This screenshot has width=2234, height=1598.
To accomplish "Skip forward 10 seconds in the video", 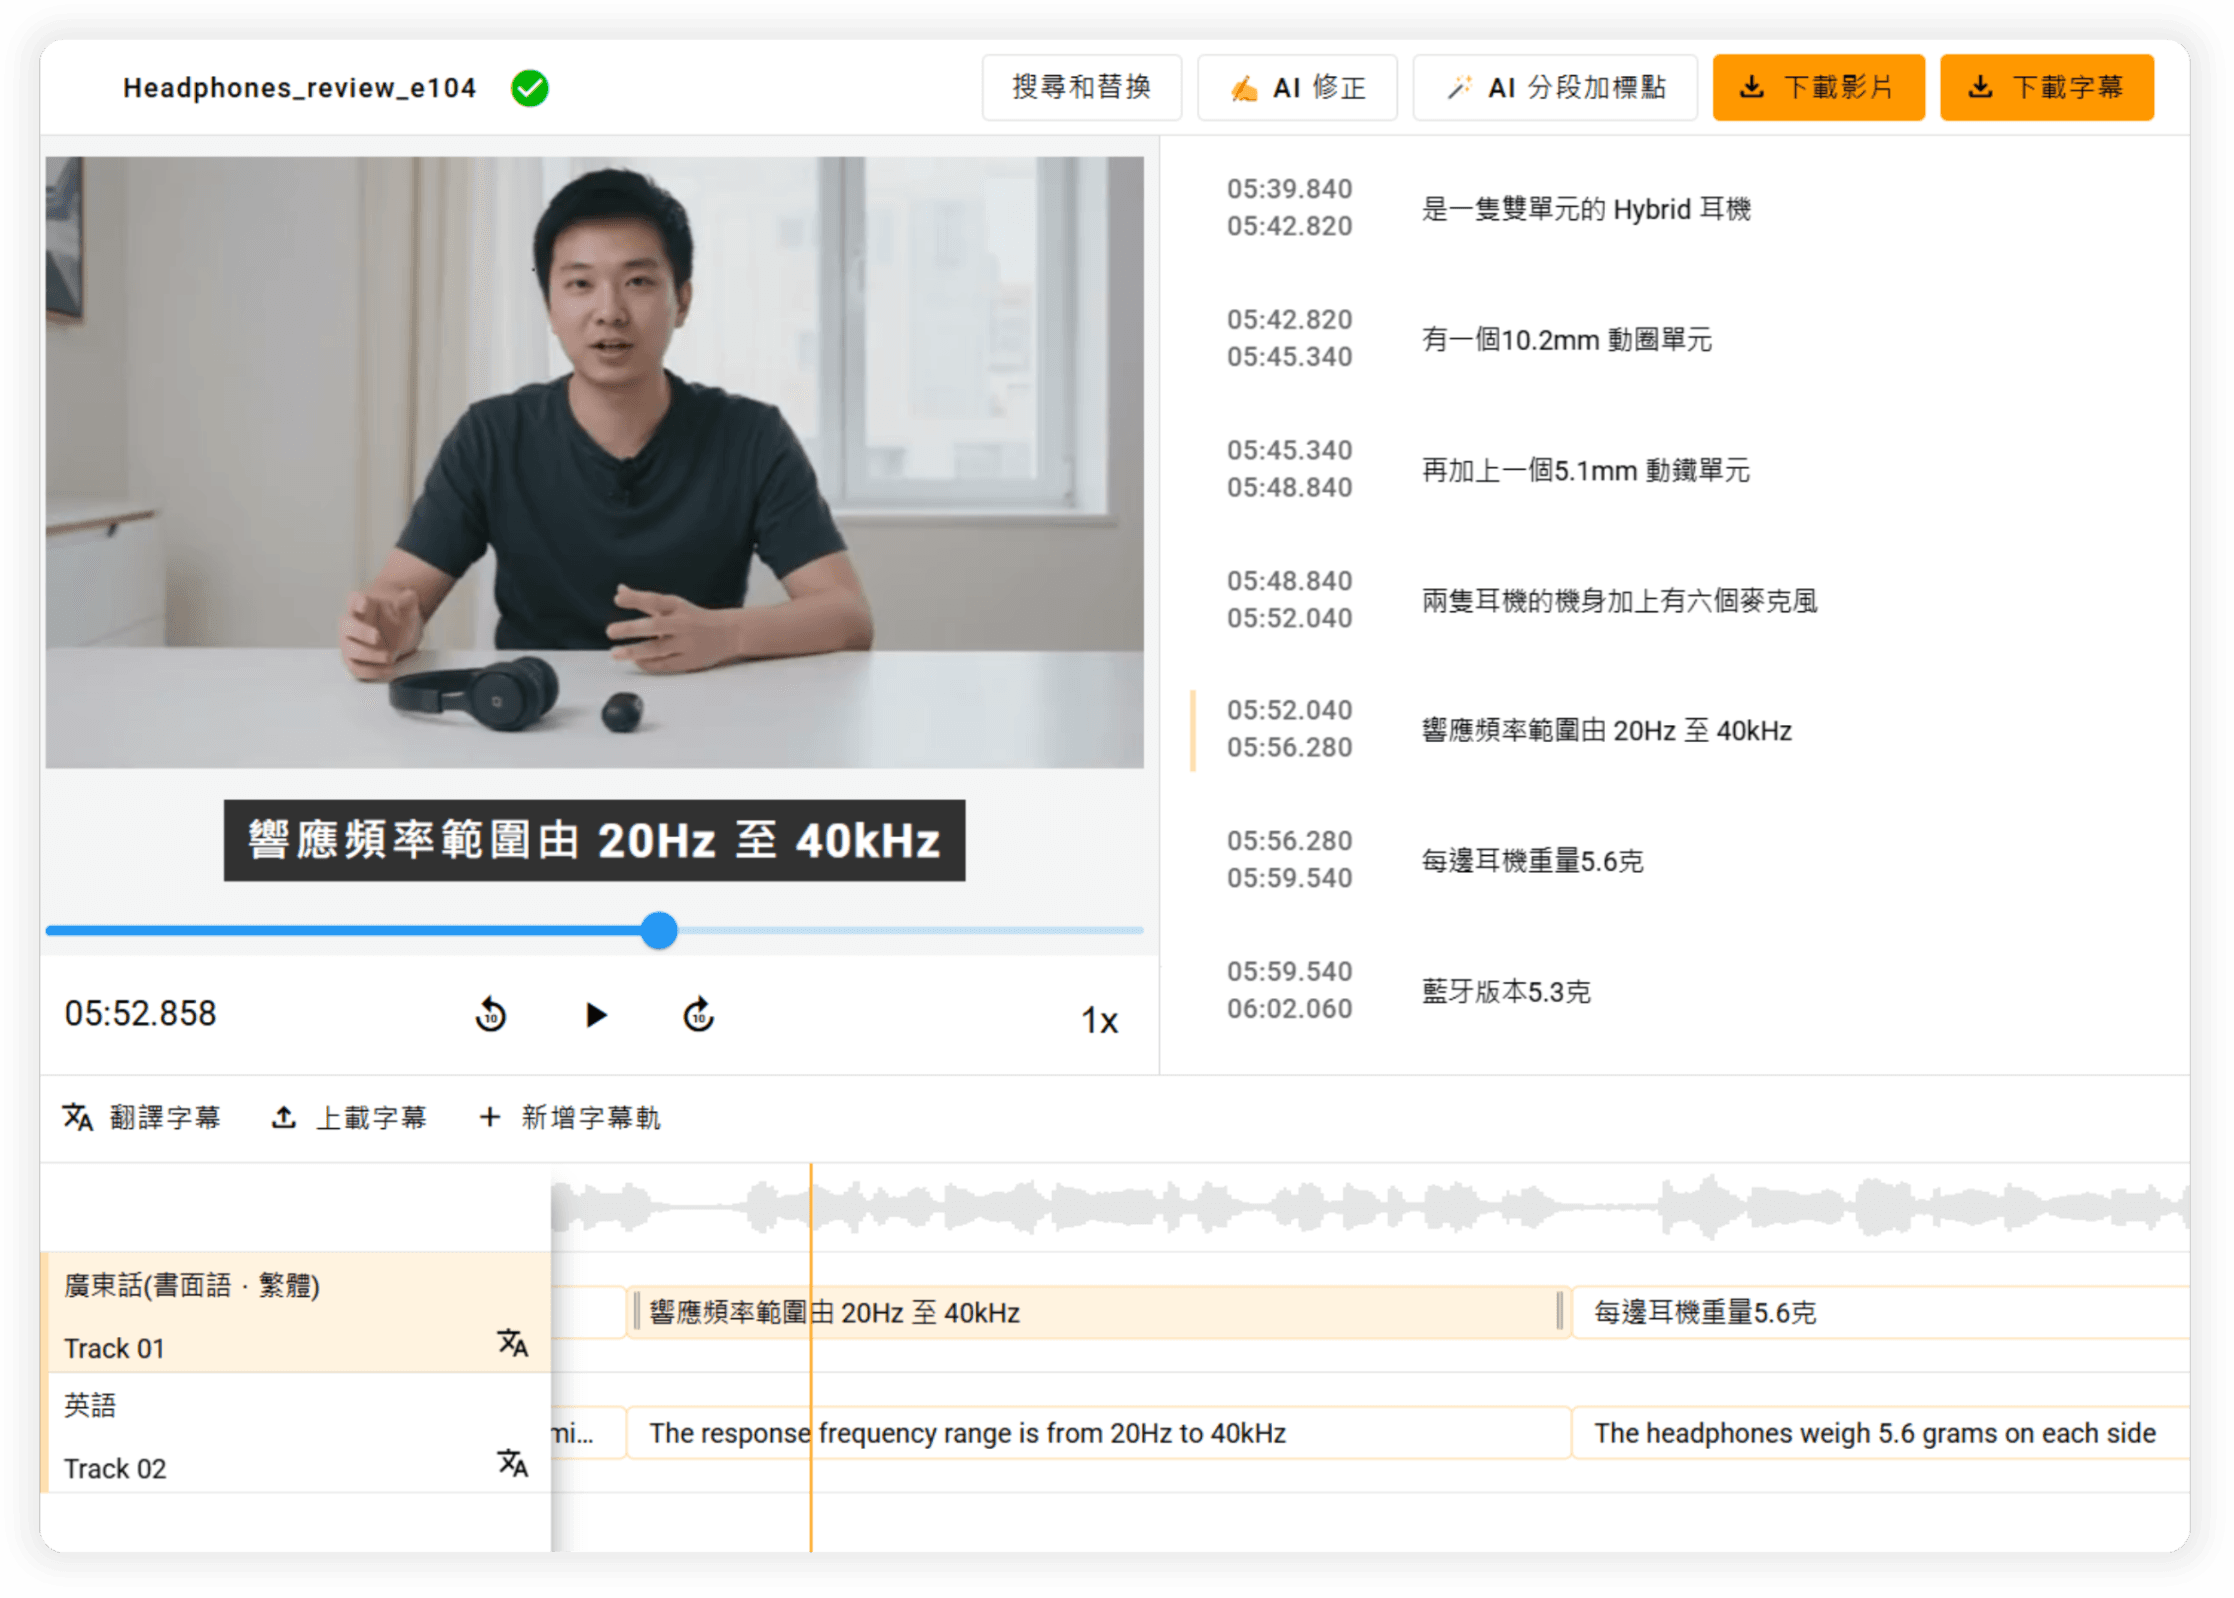I will pos(698,1015).
